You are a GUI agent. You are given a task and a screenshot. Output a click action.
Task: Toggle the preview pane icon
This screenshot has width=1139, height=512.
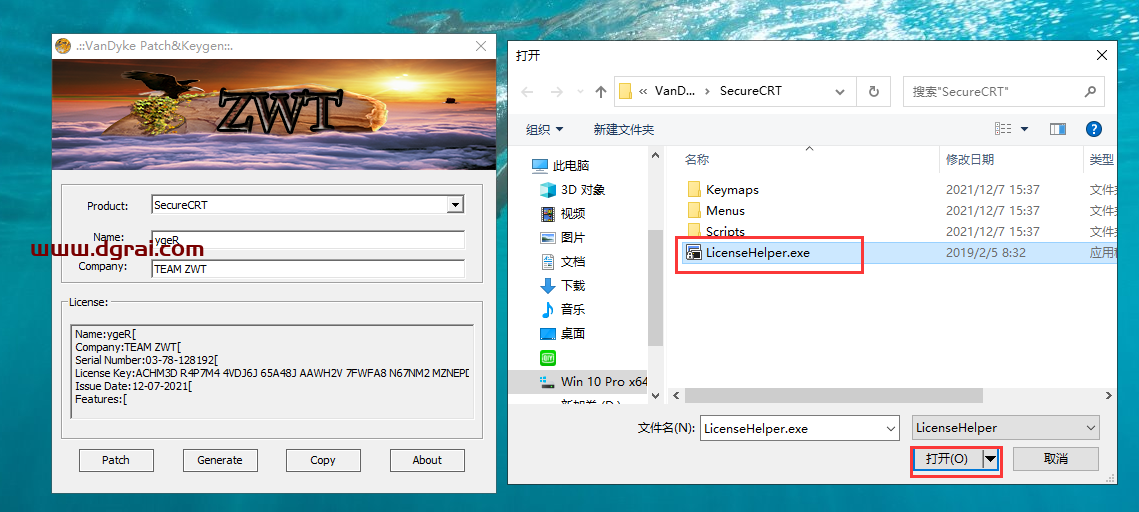pos(1058,129)
